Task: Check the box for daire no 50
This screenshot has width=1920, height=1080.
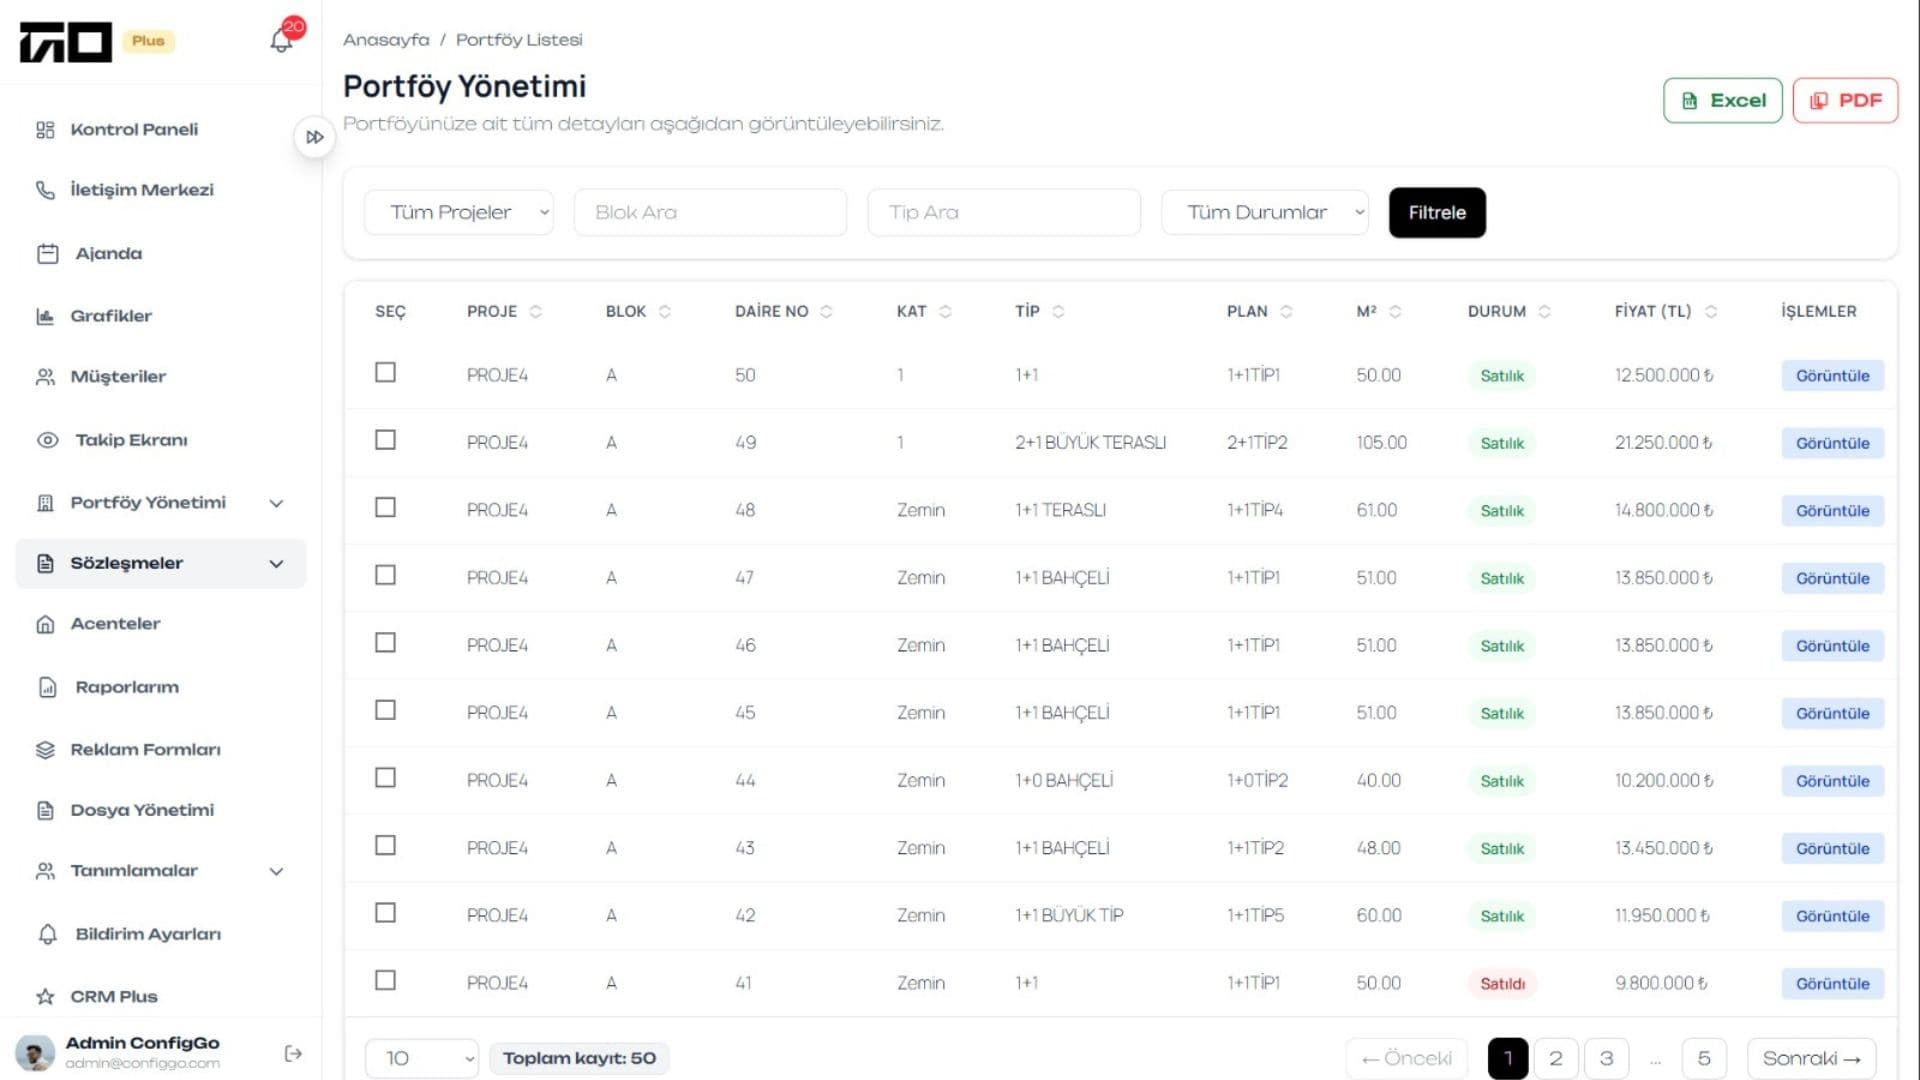Action: point(385,373)
